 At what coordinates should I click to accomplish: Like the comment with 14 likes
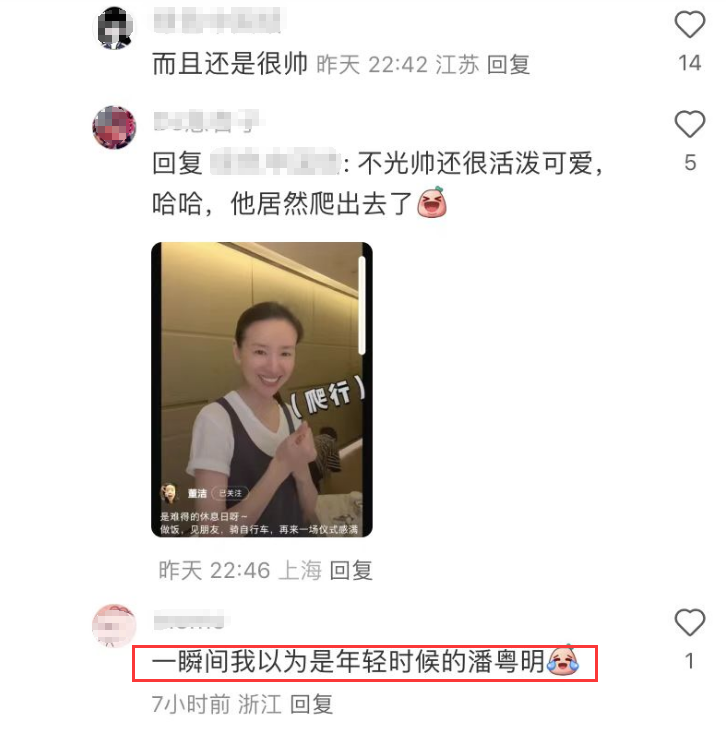pyautogui.click(x=690, y=25)
